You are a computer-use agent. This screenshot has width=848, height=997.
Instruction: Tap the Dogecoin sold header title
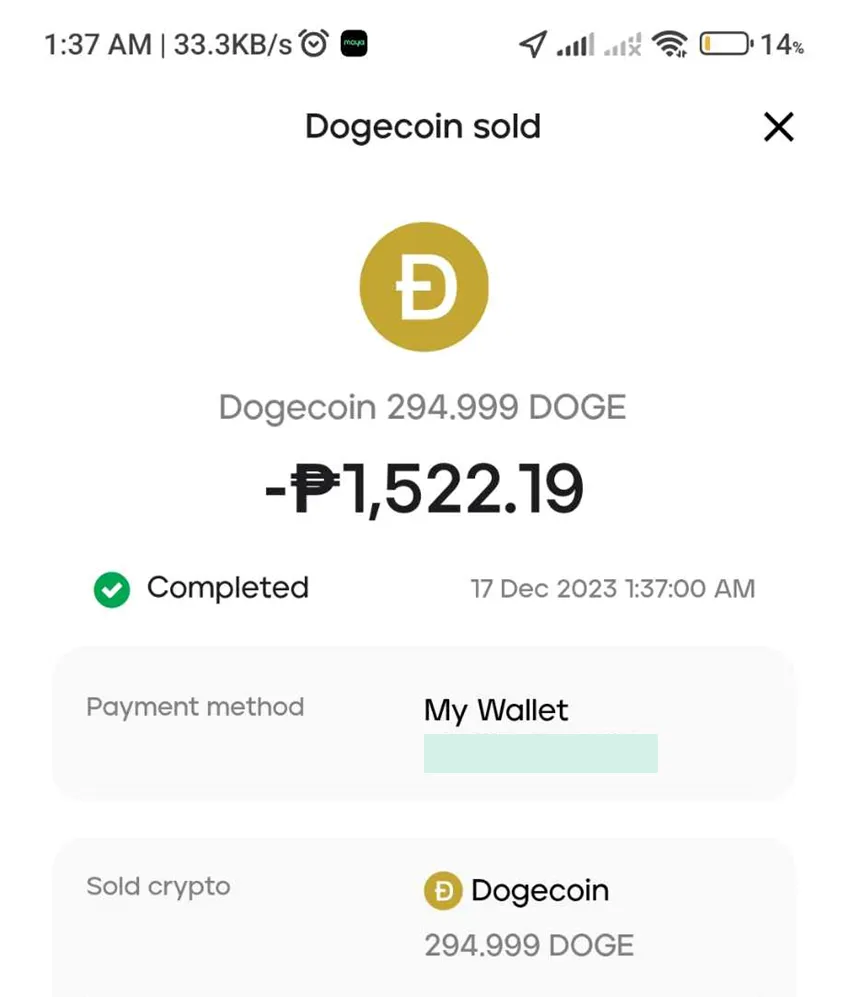(x=423, y=127)
